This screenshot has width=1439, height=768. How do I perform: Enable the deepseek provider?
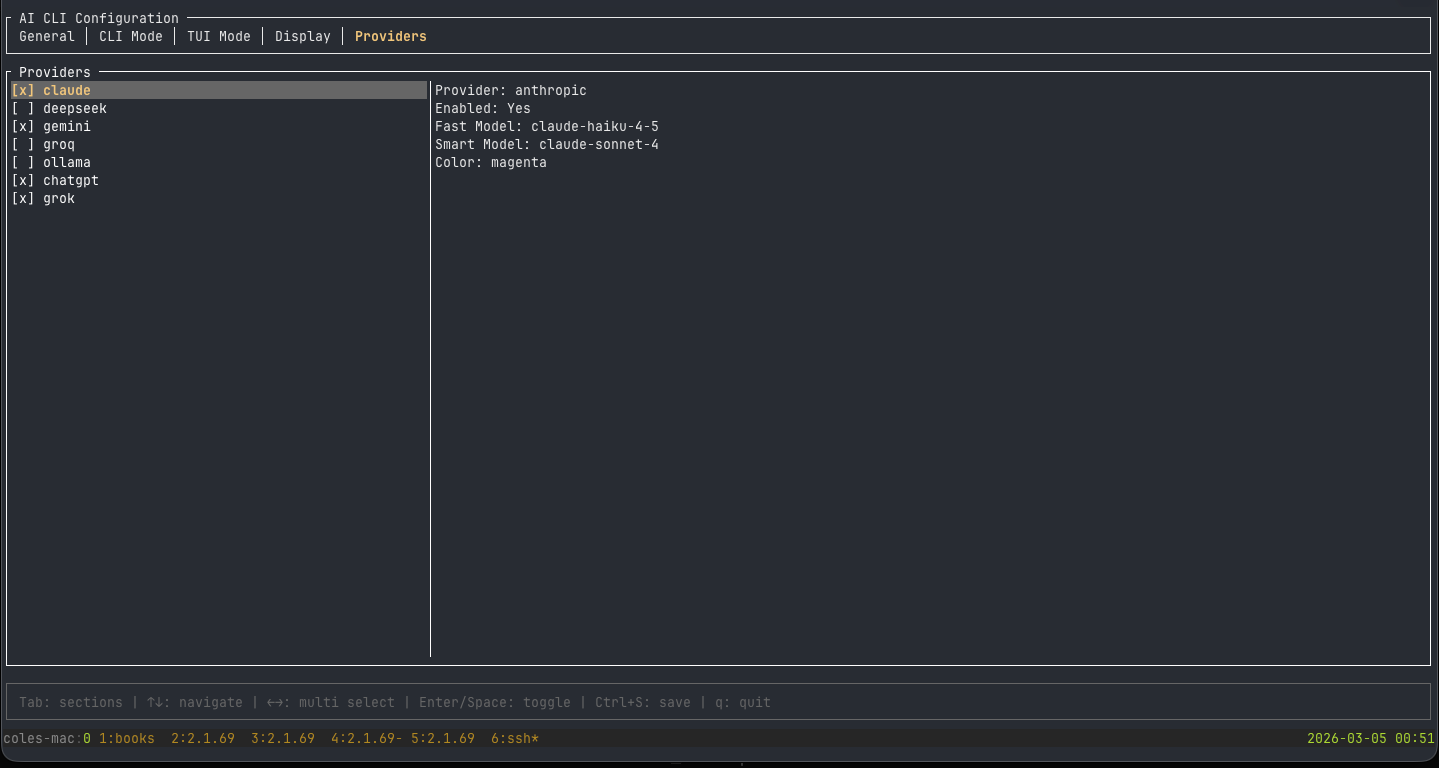(x=60, y=108)
